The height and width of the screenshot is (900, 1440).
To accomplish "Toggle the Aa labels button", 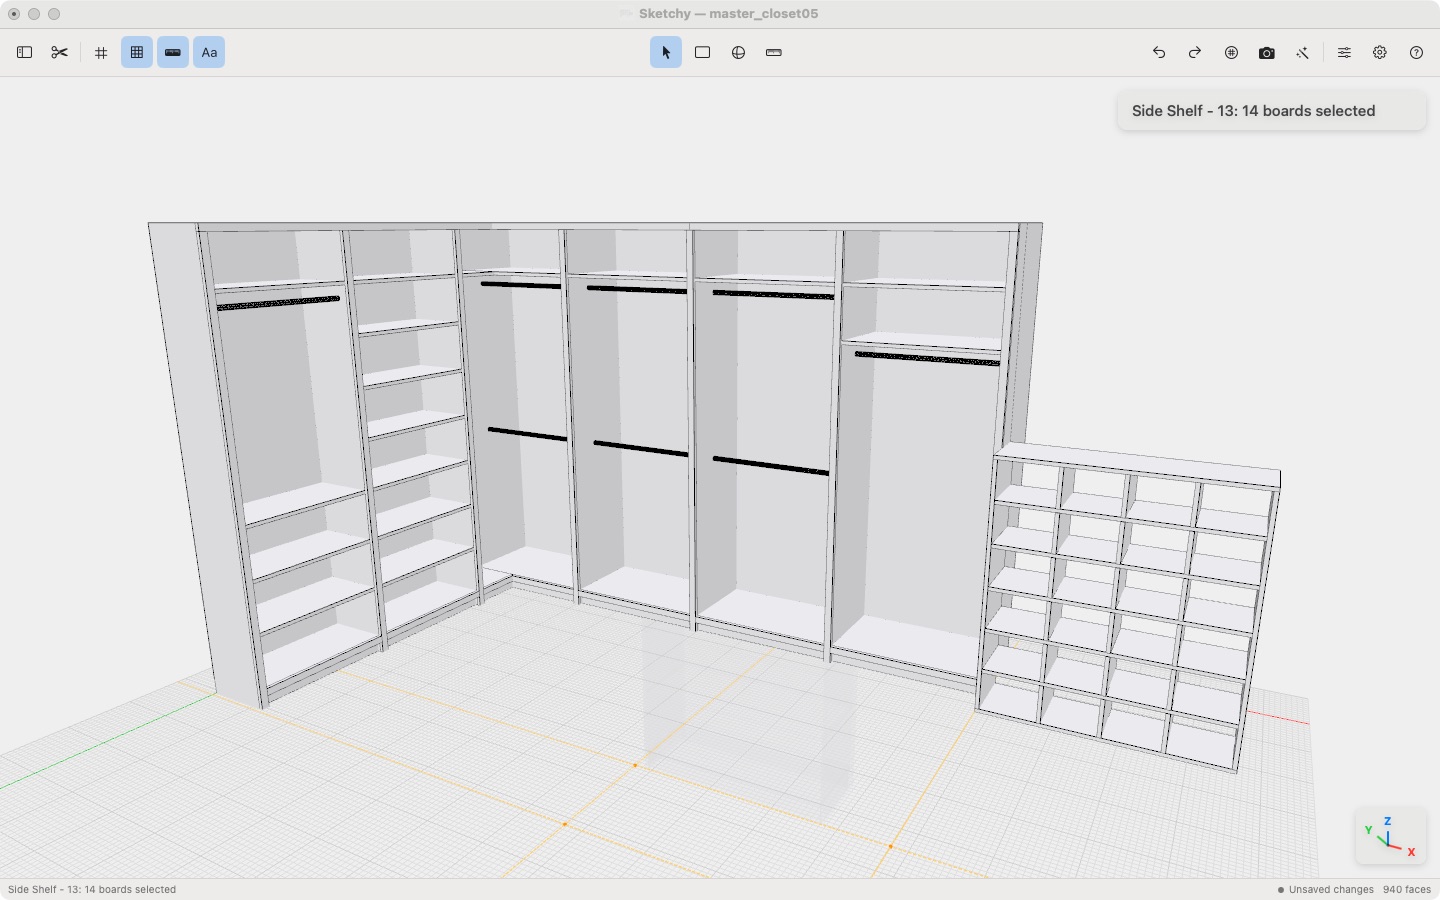I will (x=209, y=53).
